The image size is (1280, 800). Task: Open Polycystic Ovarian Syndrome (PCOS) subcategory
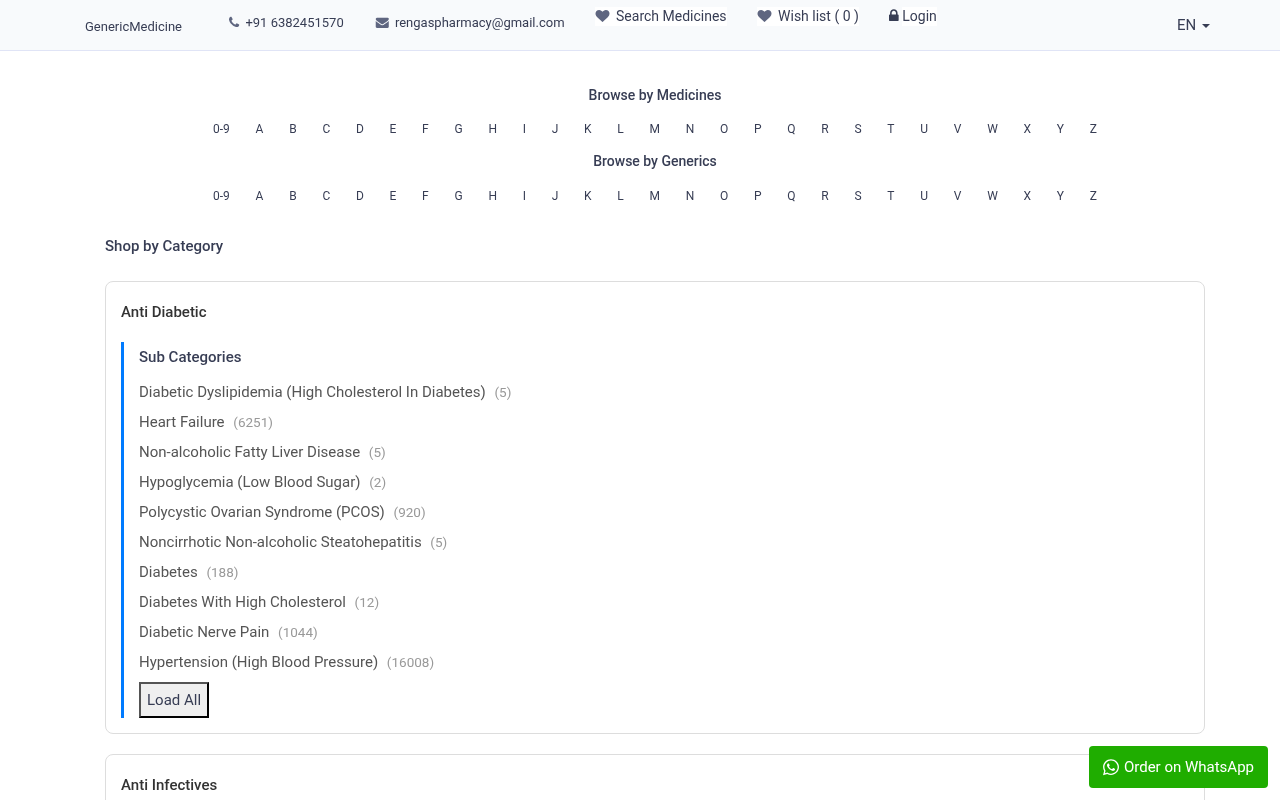[x=261, y=512]
